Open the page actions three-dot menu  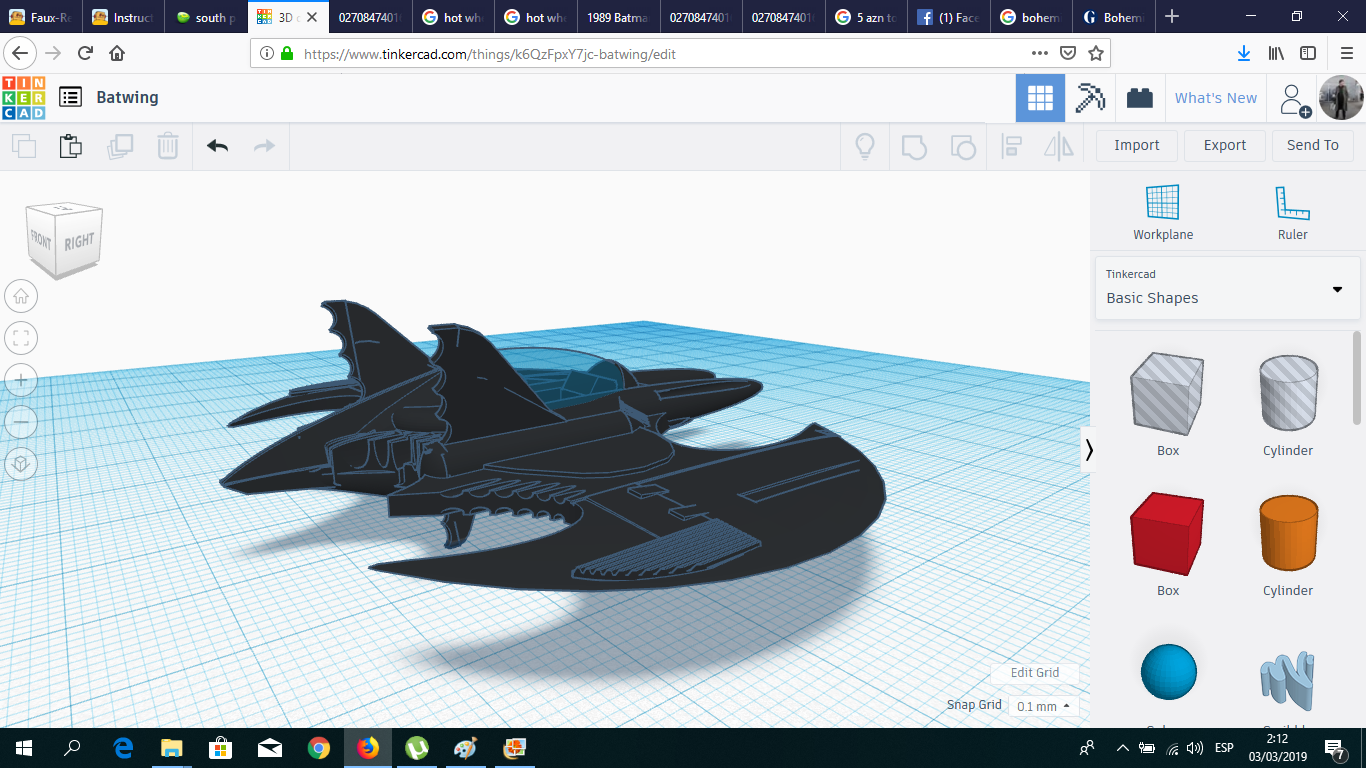(1040, 54)
